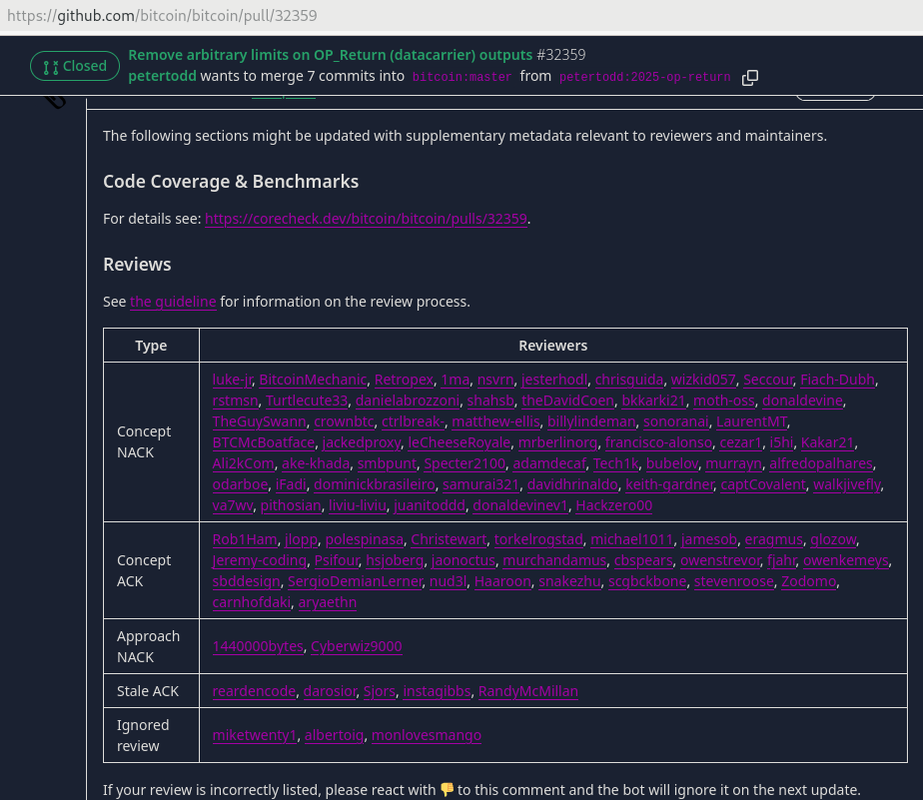Open reviewer walkjivefly's link

pyautogui.click(x=847, y=485)
